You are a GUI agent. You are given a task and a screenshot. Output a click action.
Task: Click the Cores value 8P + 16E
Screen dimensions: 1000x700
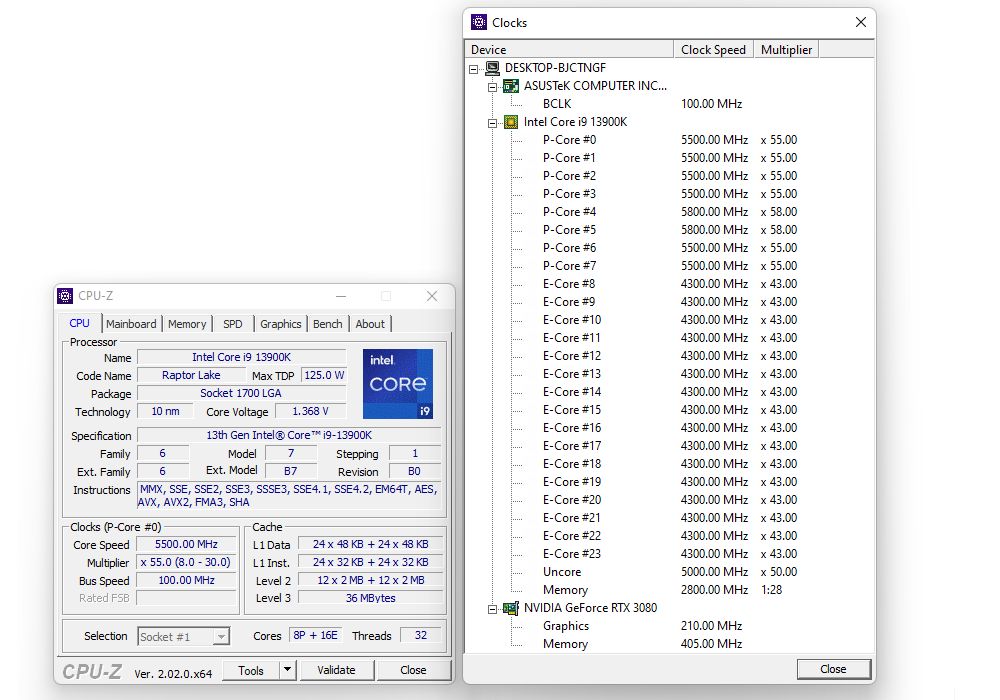pos(316,636)
